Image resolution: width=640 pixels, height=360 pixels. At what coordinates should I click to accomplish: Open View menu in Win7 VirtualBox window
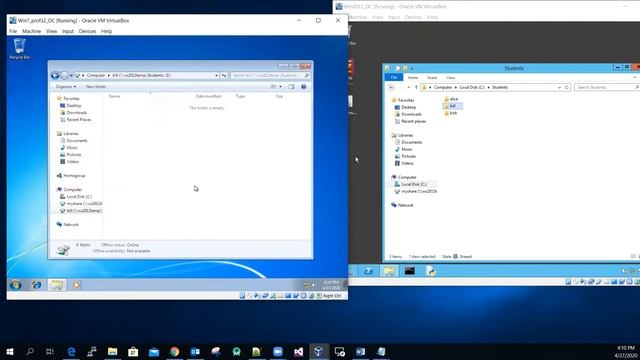tap(51, 31)
